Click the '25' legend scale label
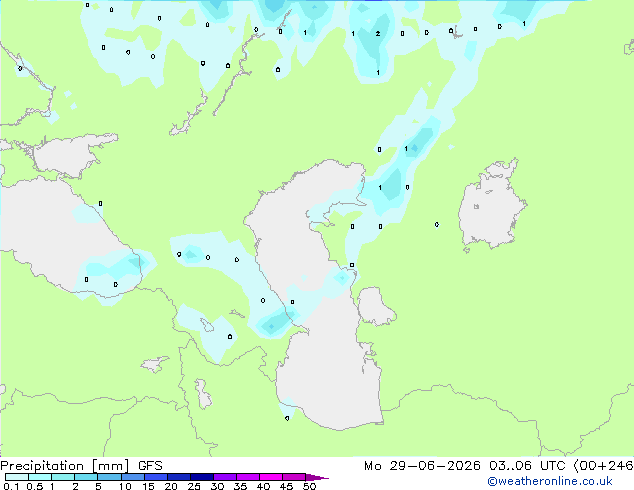This screenshot has height=490, width=634. coord(194,486)
